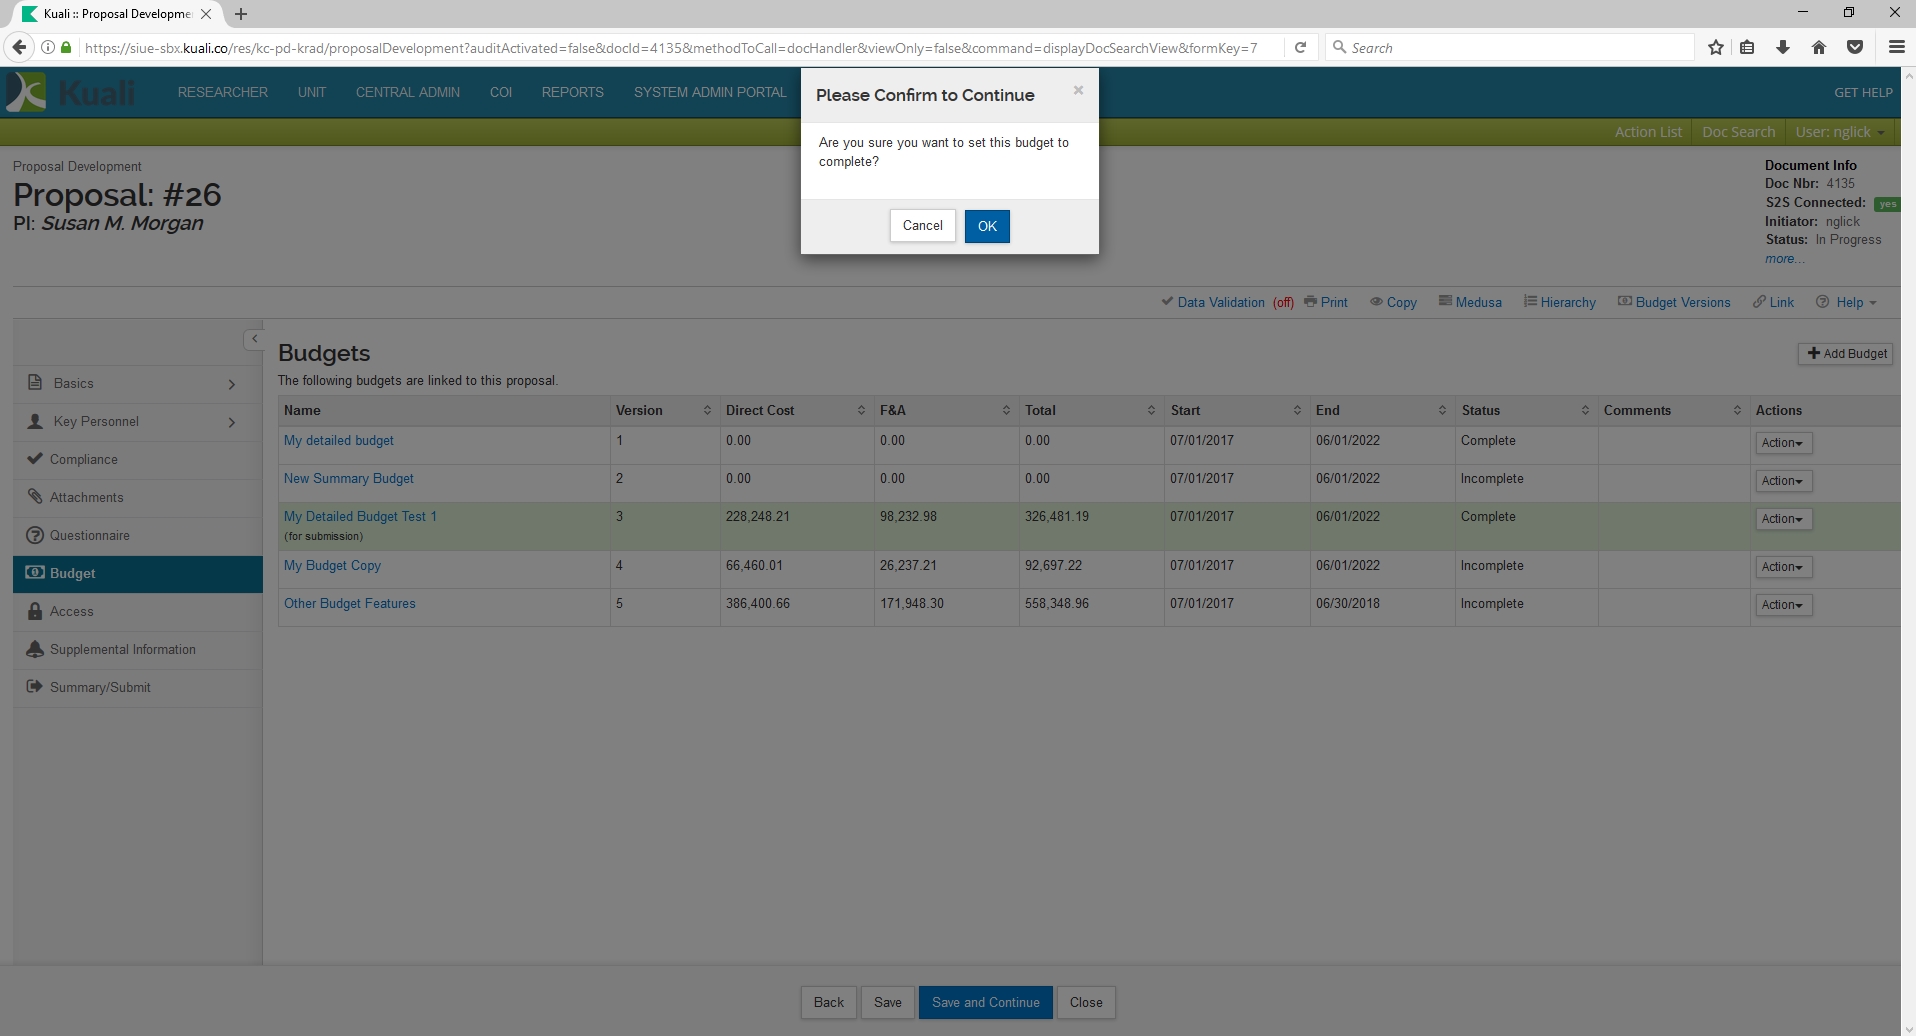Collapse the left navigation sidebar
Viewport: 1916px width, 1036px height.
pos(254,339)
